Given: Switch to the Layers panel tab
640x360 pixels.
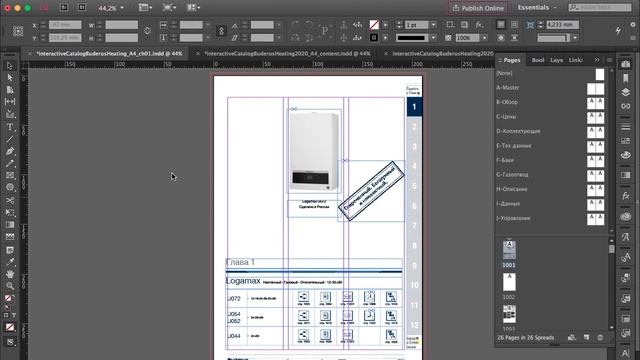Looking at the screenshot, I should point(557,60).
